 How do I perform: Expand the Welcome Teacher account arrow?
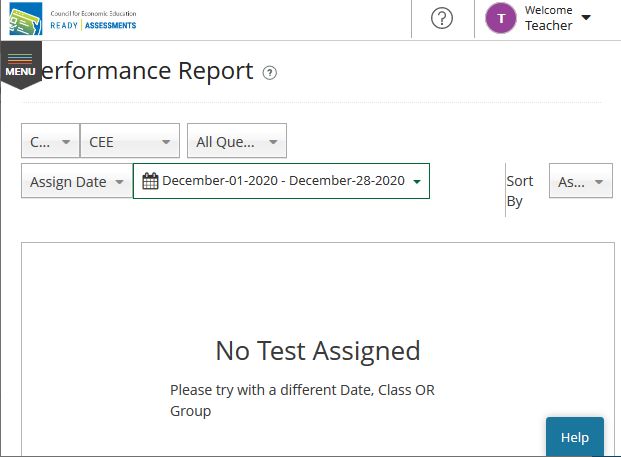[x=586, y=17]
